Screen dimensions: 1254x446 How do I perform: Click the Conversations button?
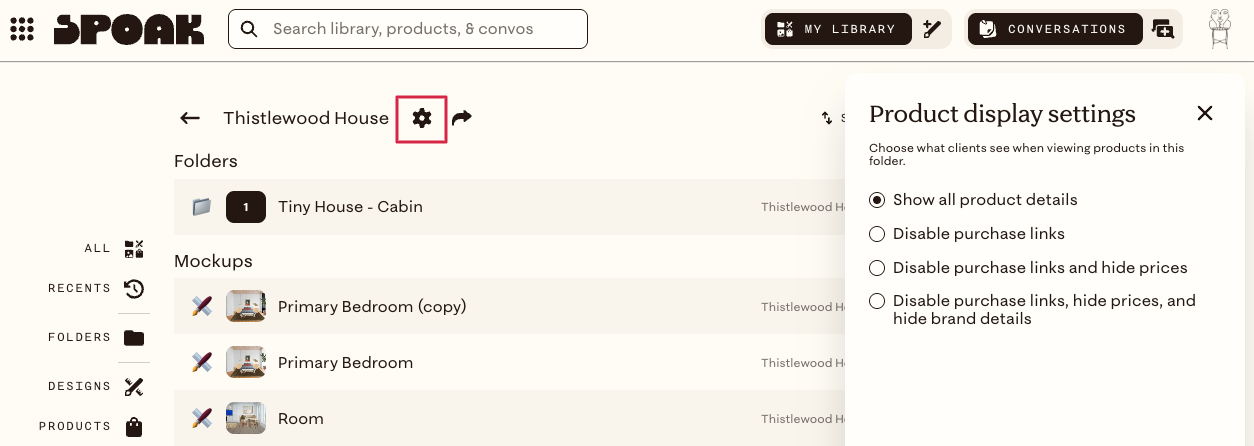1055,29
